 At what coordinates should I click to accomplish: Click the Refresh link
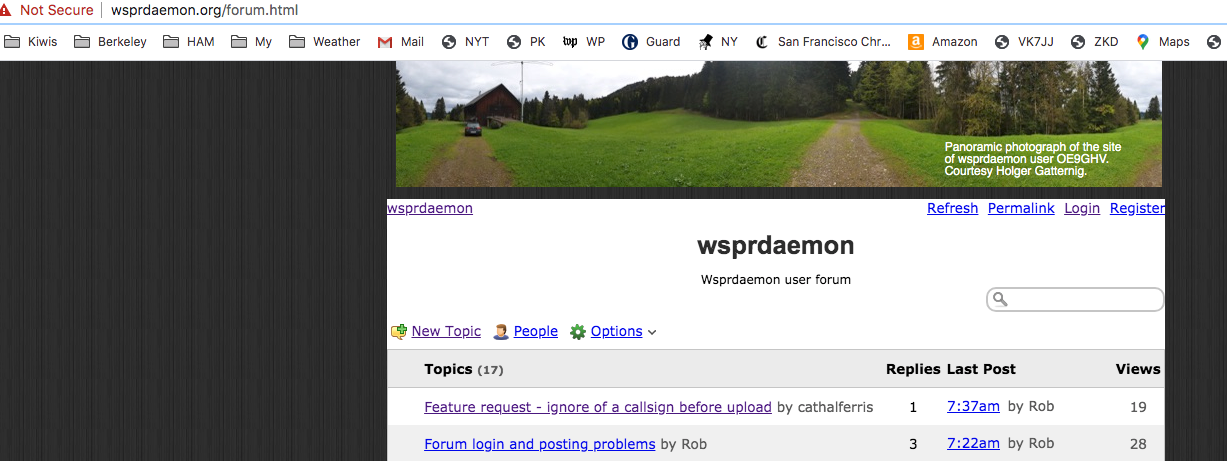click(952, 208)
